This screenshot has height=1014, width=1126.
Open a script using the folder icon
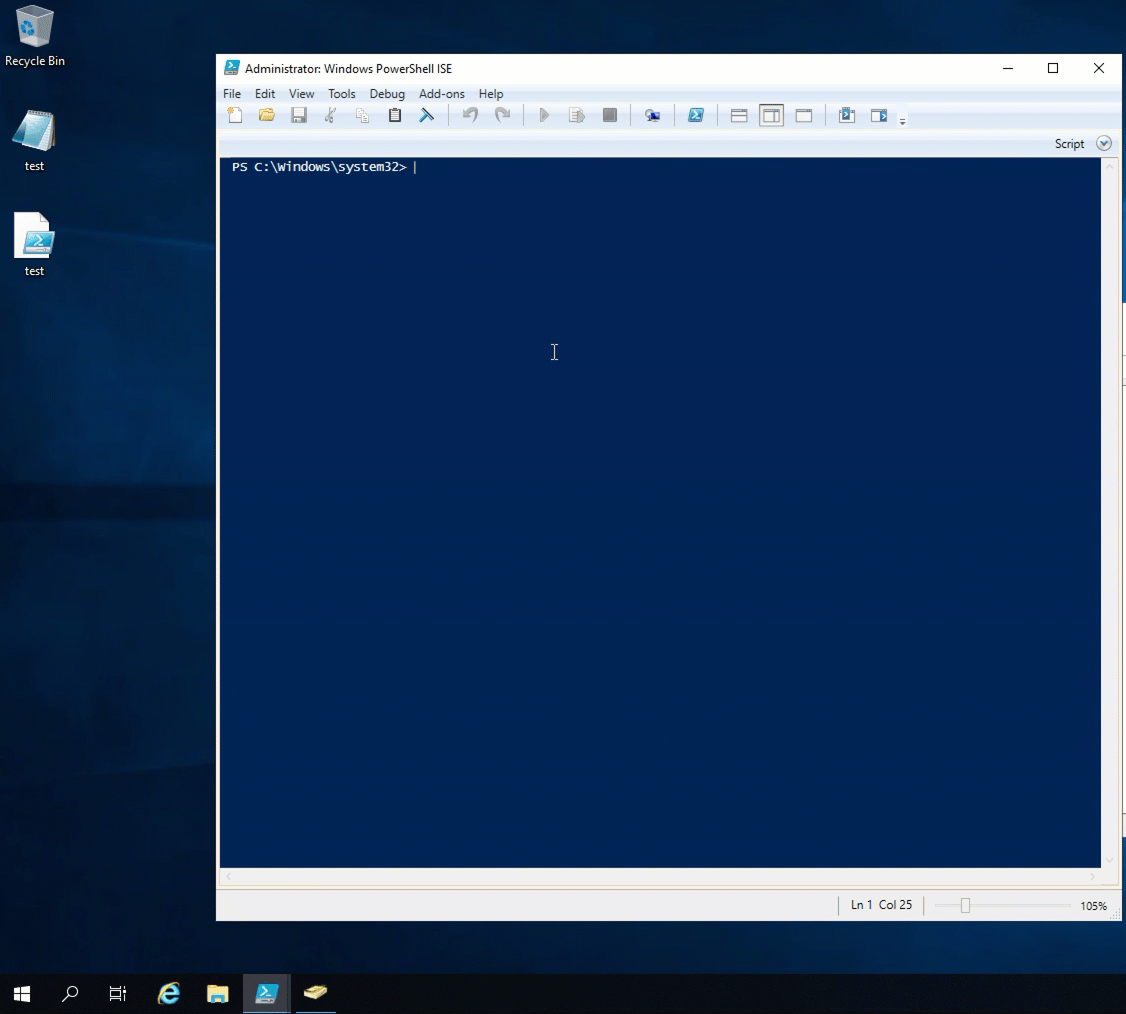click(266, 115)
